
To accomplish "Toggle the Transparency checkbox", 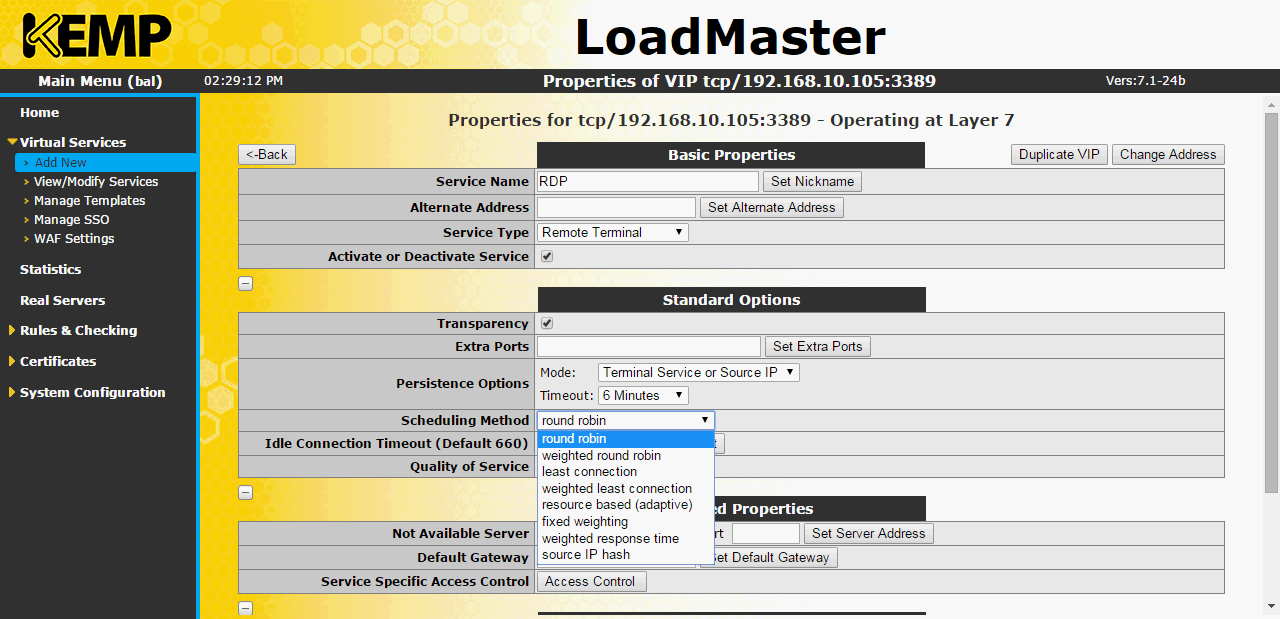I will click(547, 323).
